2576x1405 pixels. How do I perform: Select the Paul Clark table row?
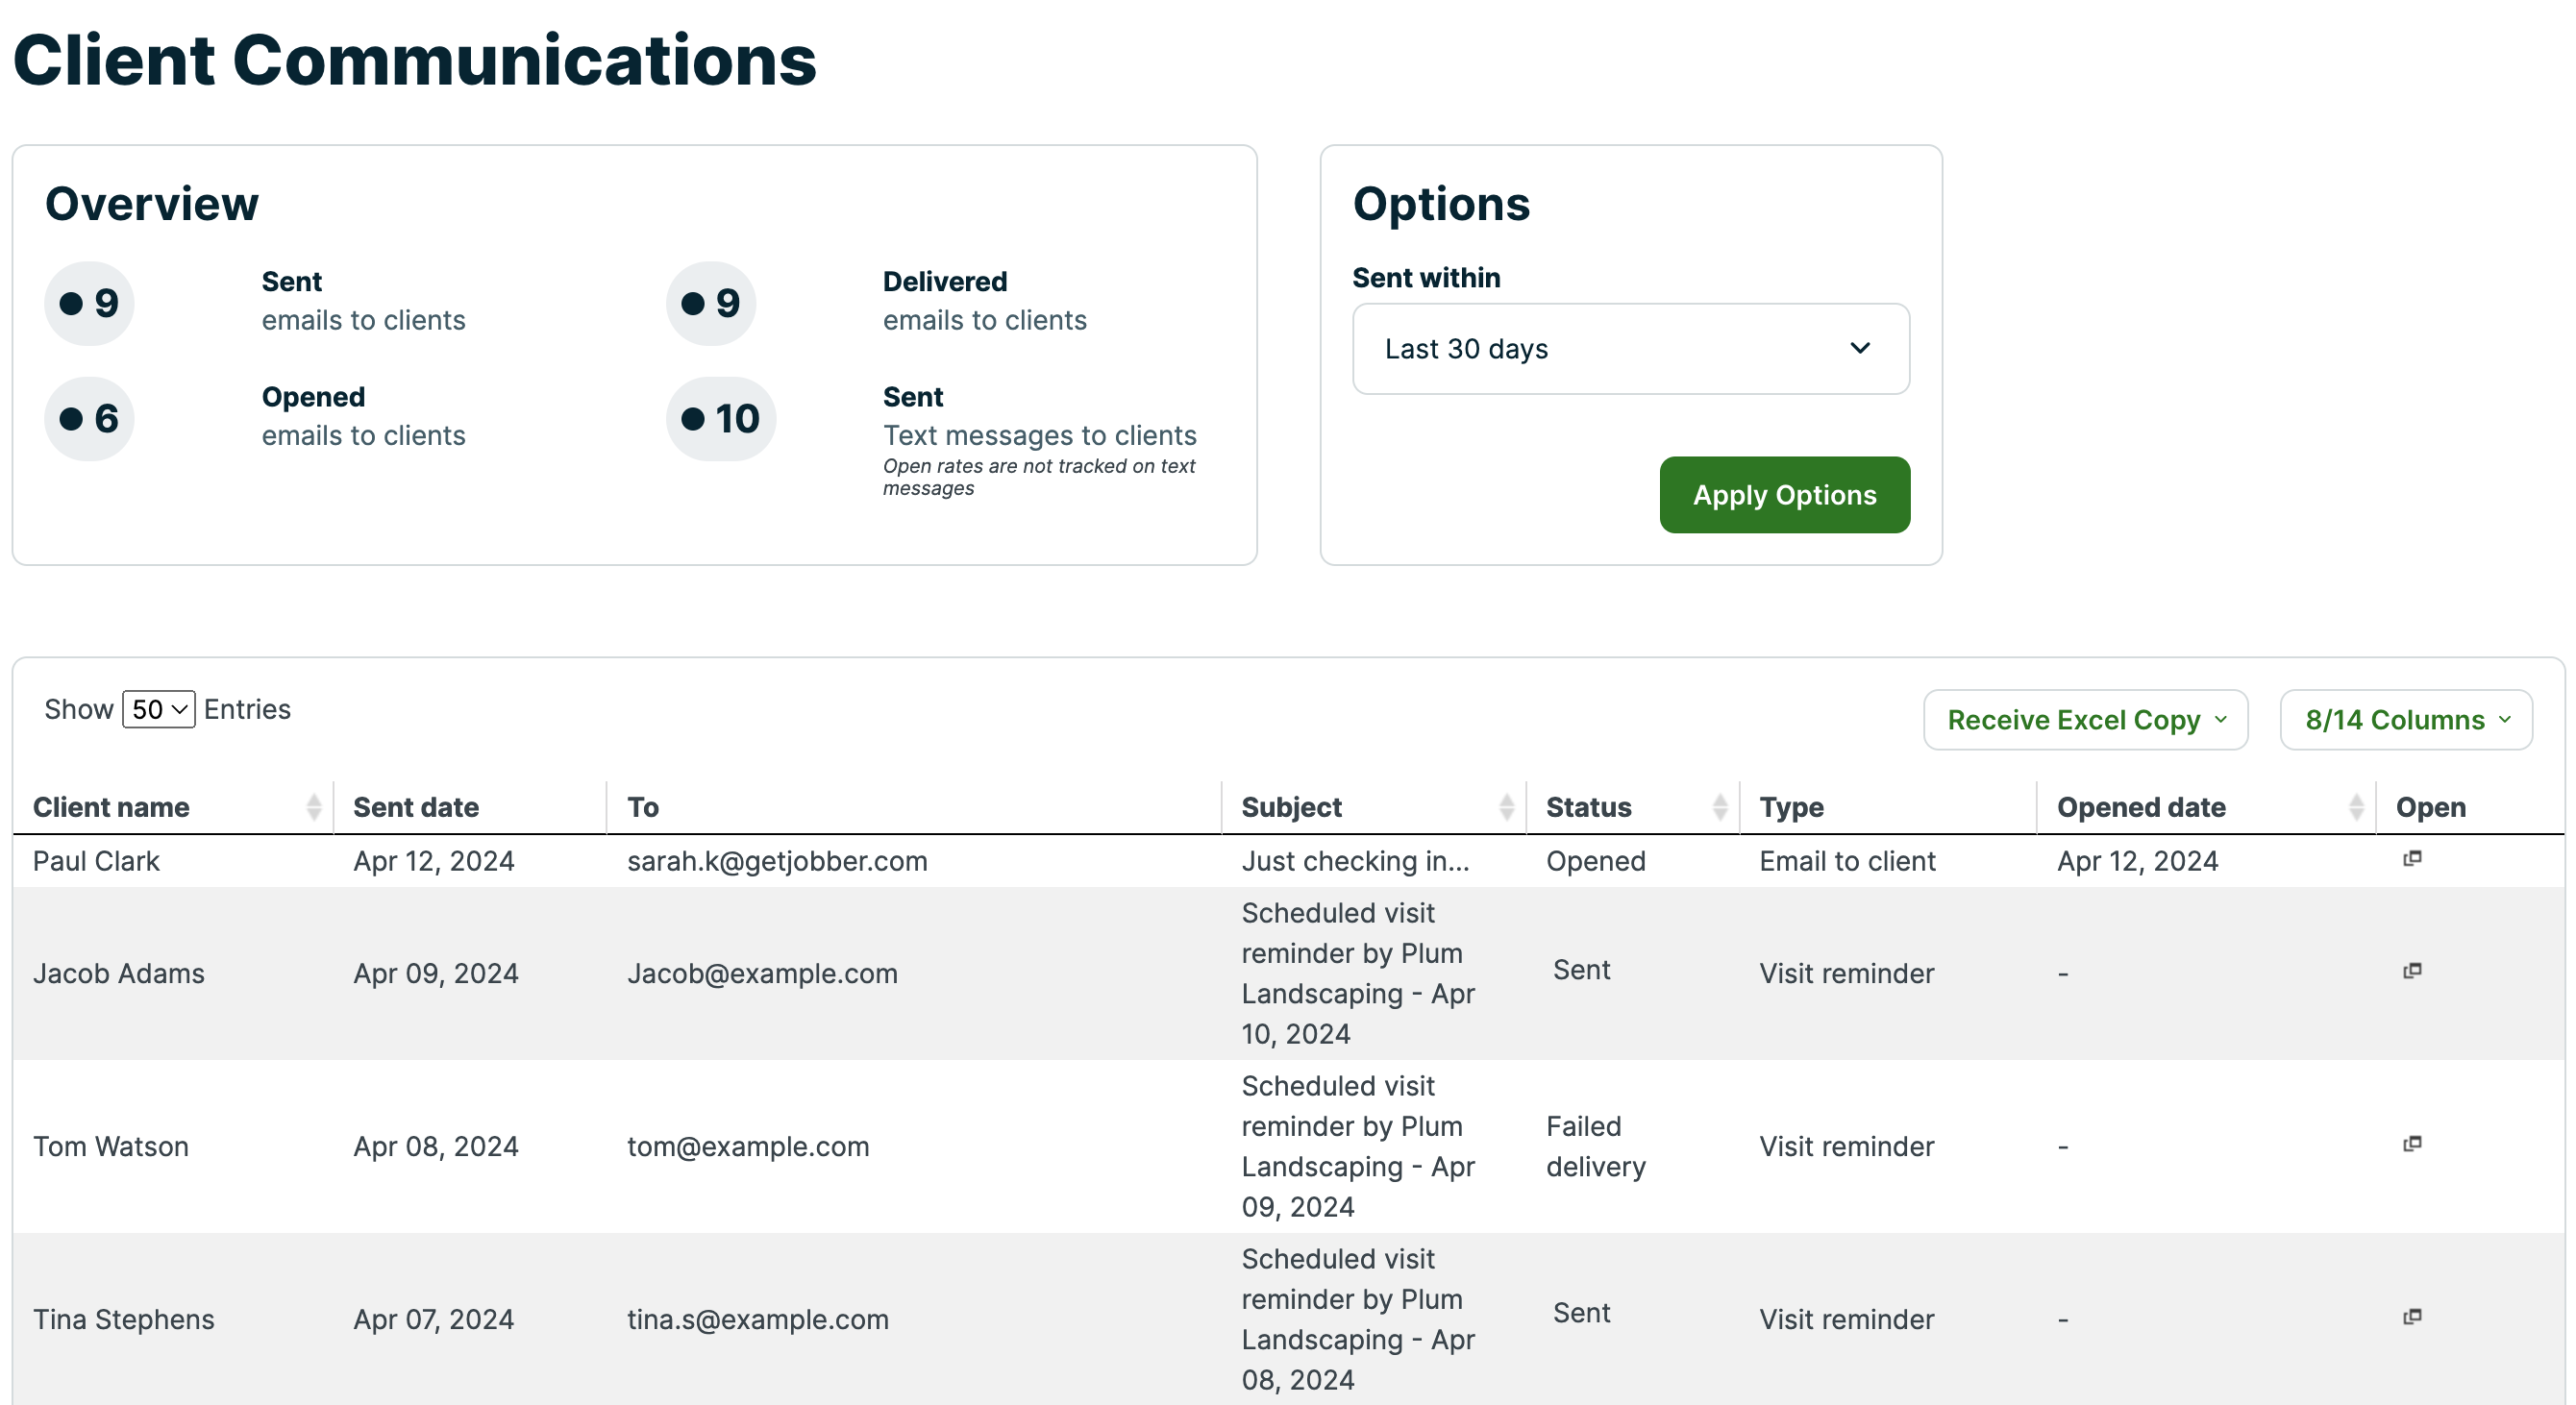pyautogui.click(x=96, y=861)
